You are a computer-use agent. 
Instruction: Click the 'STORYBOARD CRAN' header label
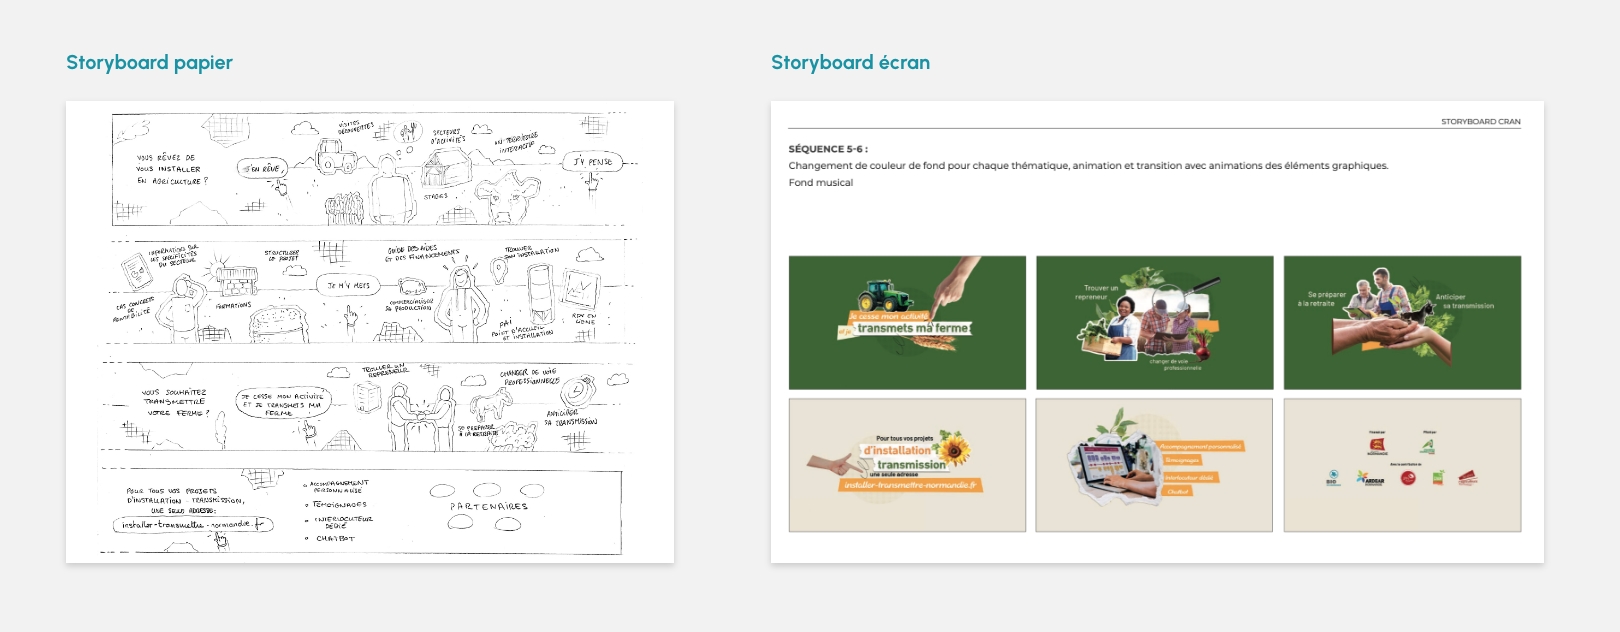click(1480, 122)
